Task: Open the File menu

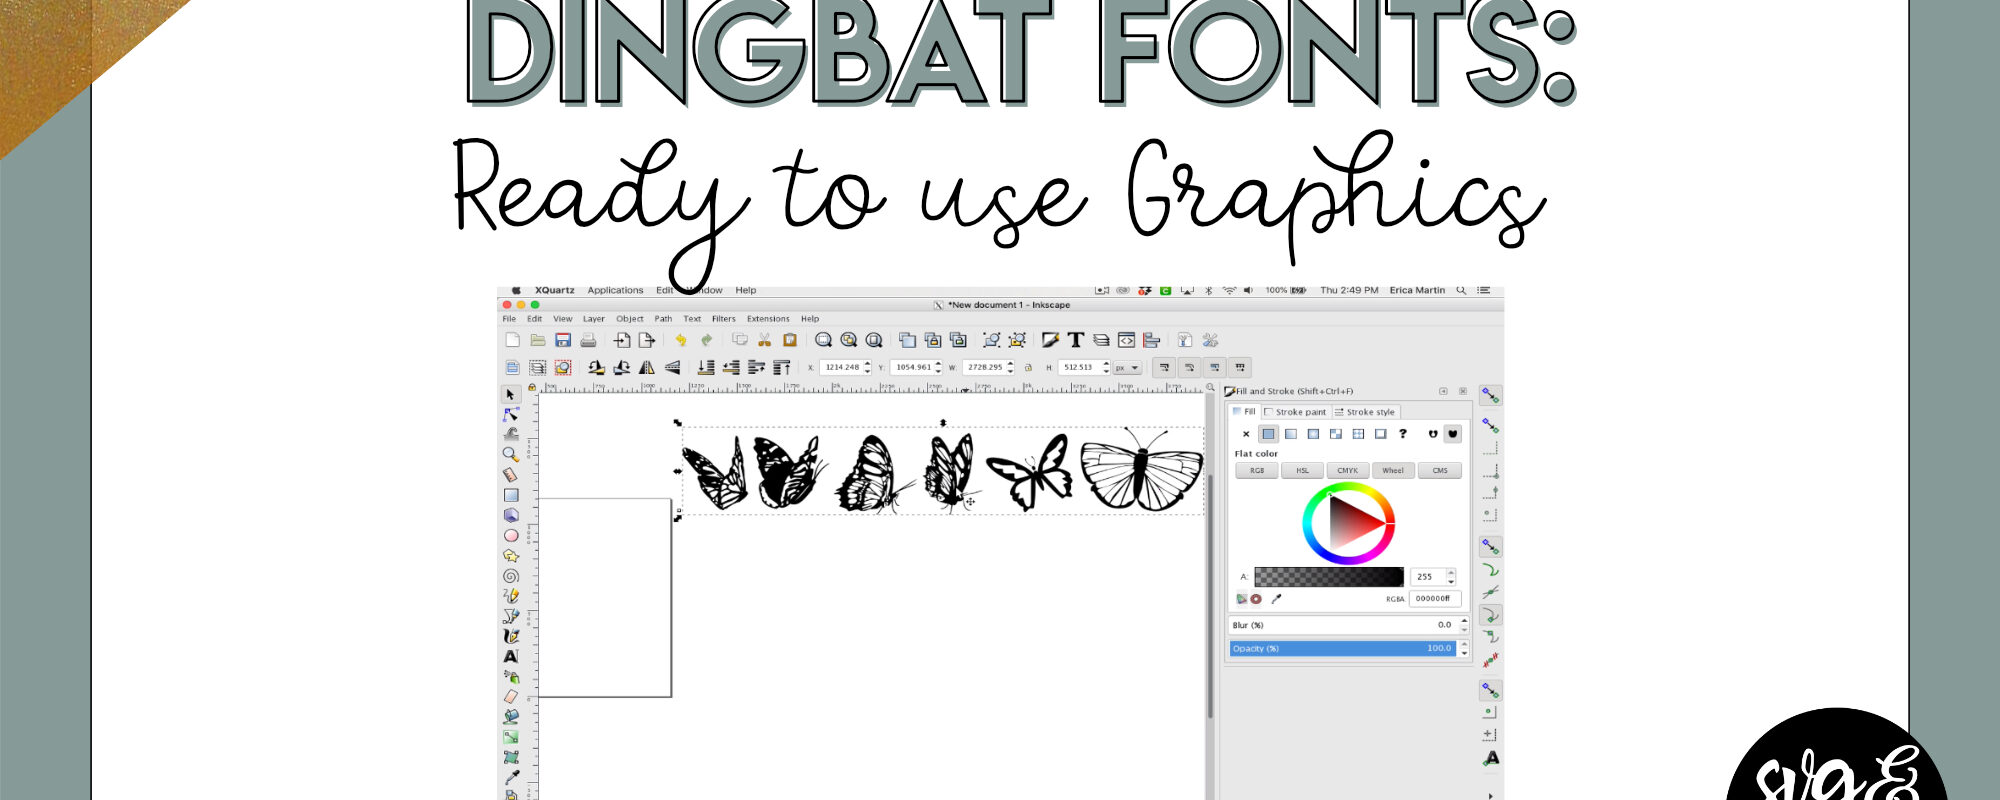Action: click(509, 319)
